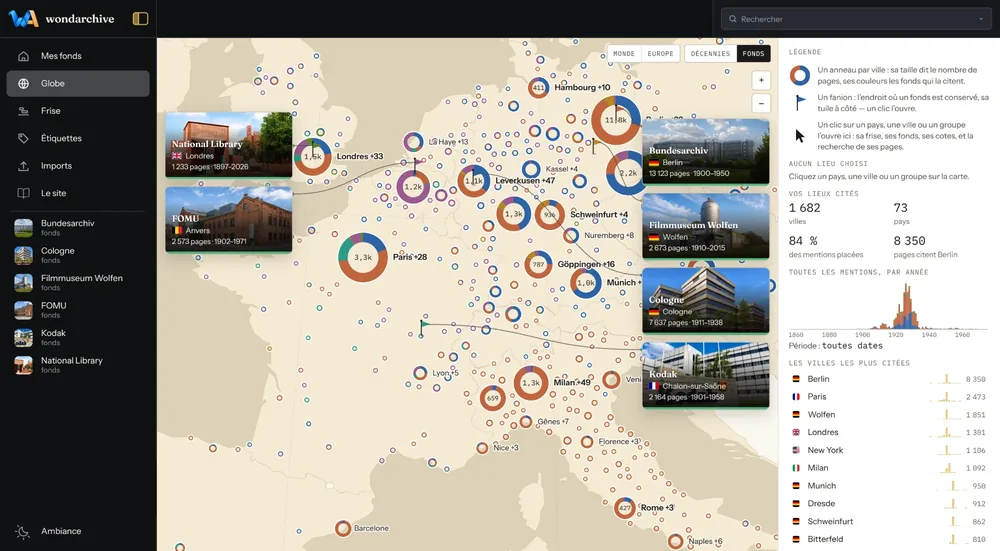Open search field dropdown chevron
The image size is (1000, 551).
(x=981, y=19)
